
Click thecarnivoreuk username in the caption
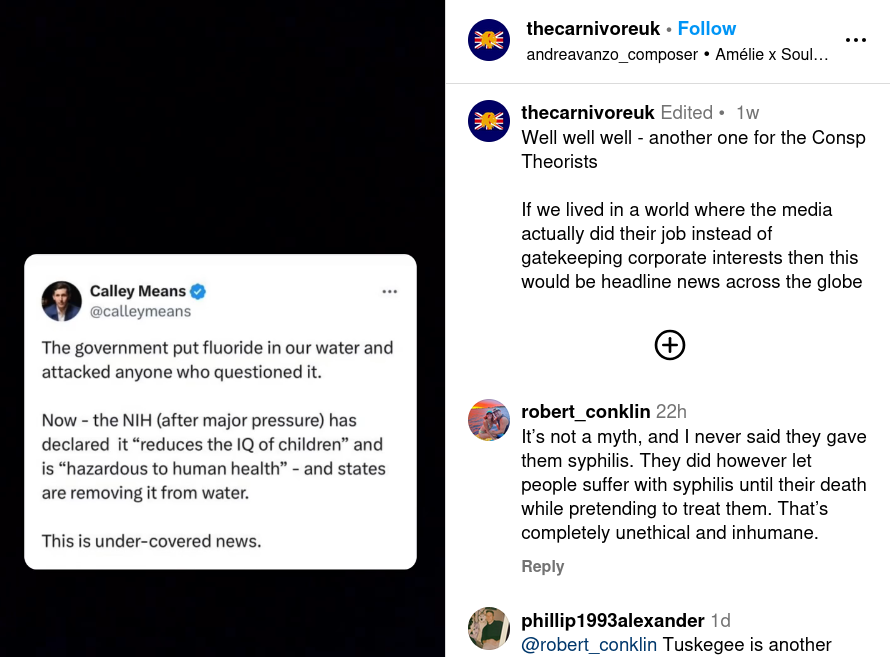point(588,112)
